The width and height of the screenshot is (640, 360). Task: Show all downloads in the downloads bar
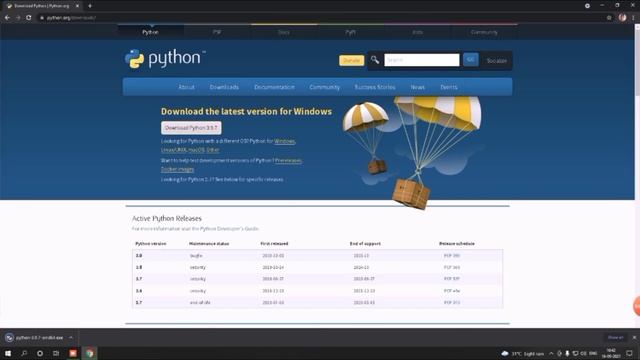[615, 338]
